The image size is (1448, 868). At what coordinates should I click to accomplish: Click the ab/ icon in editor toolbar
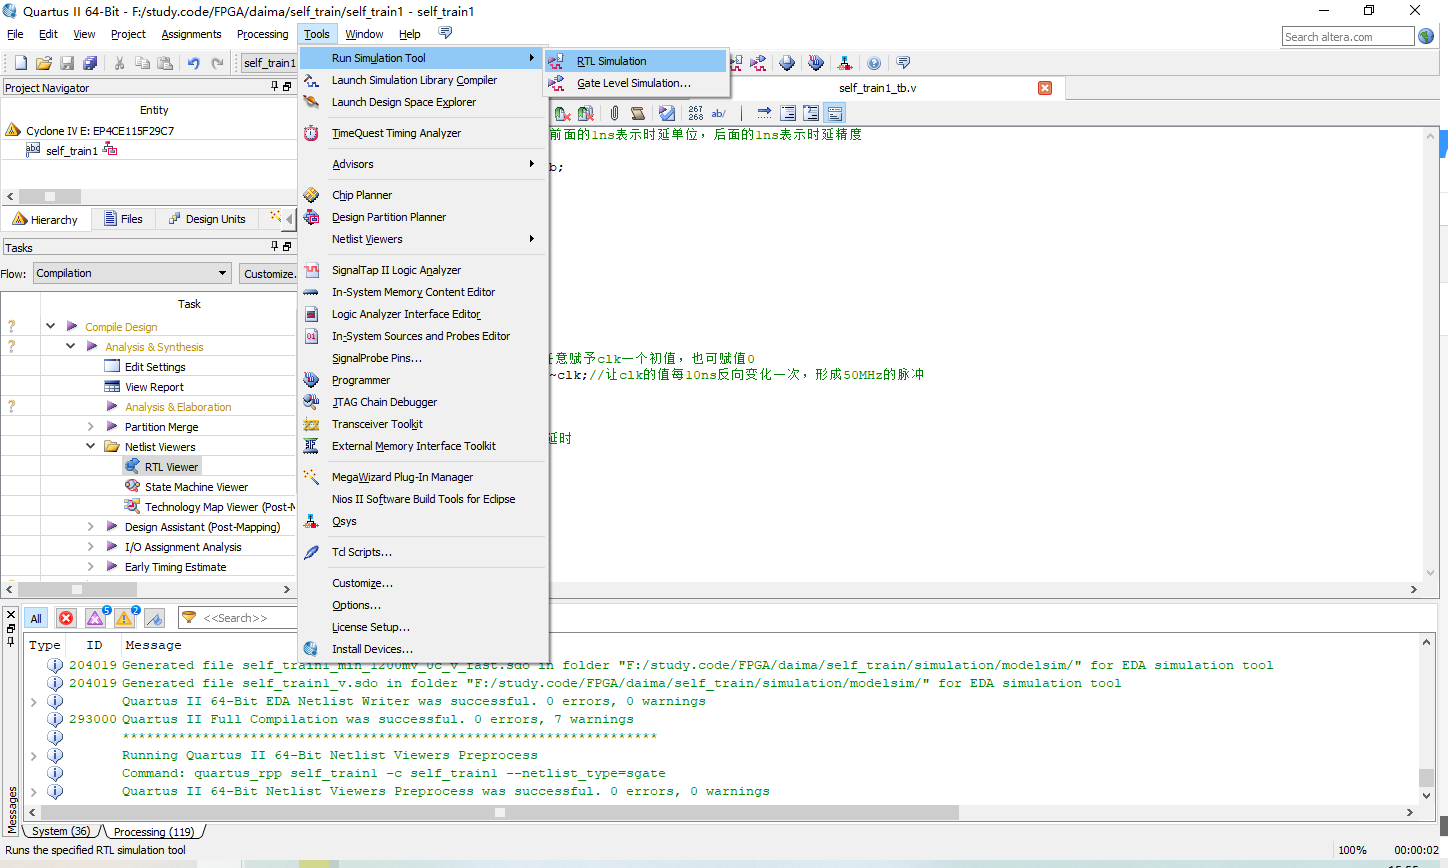tap(718, 113)
